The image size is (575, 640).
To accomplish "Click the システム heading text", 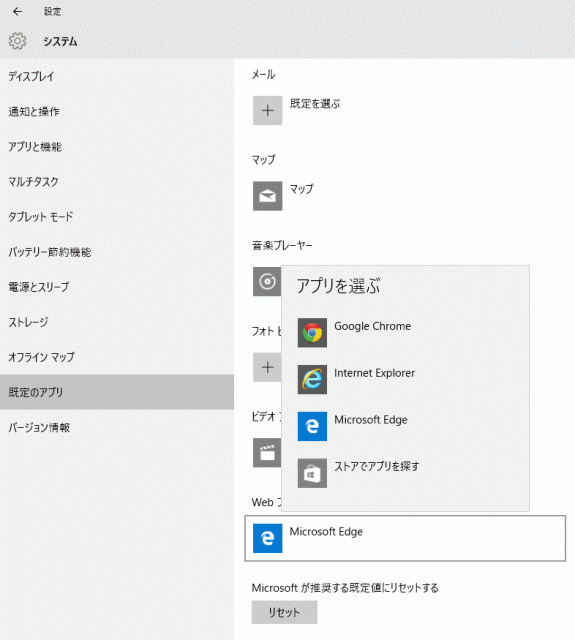I will tap(60, 41).
